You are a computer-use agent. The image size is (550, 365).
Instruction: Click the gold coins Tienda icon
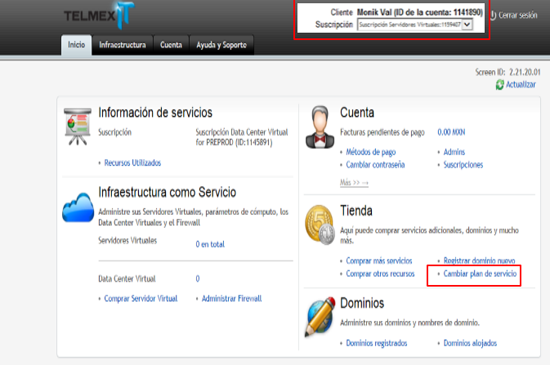(320, 224)
